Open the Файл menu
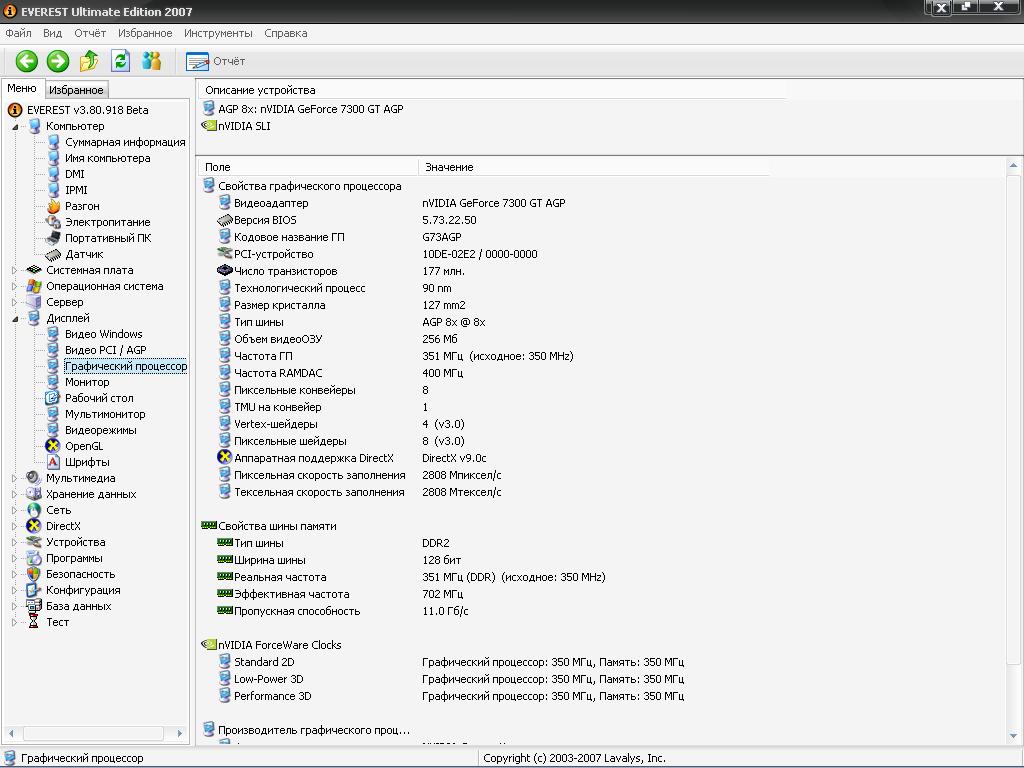Image resolution: width=1024 pixels, height=768 pixels. [x=18, y=33]
